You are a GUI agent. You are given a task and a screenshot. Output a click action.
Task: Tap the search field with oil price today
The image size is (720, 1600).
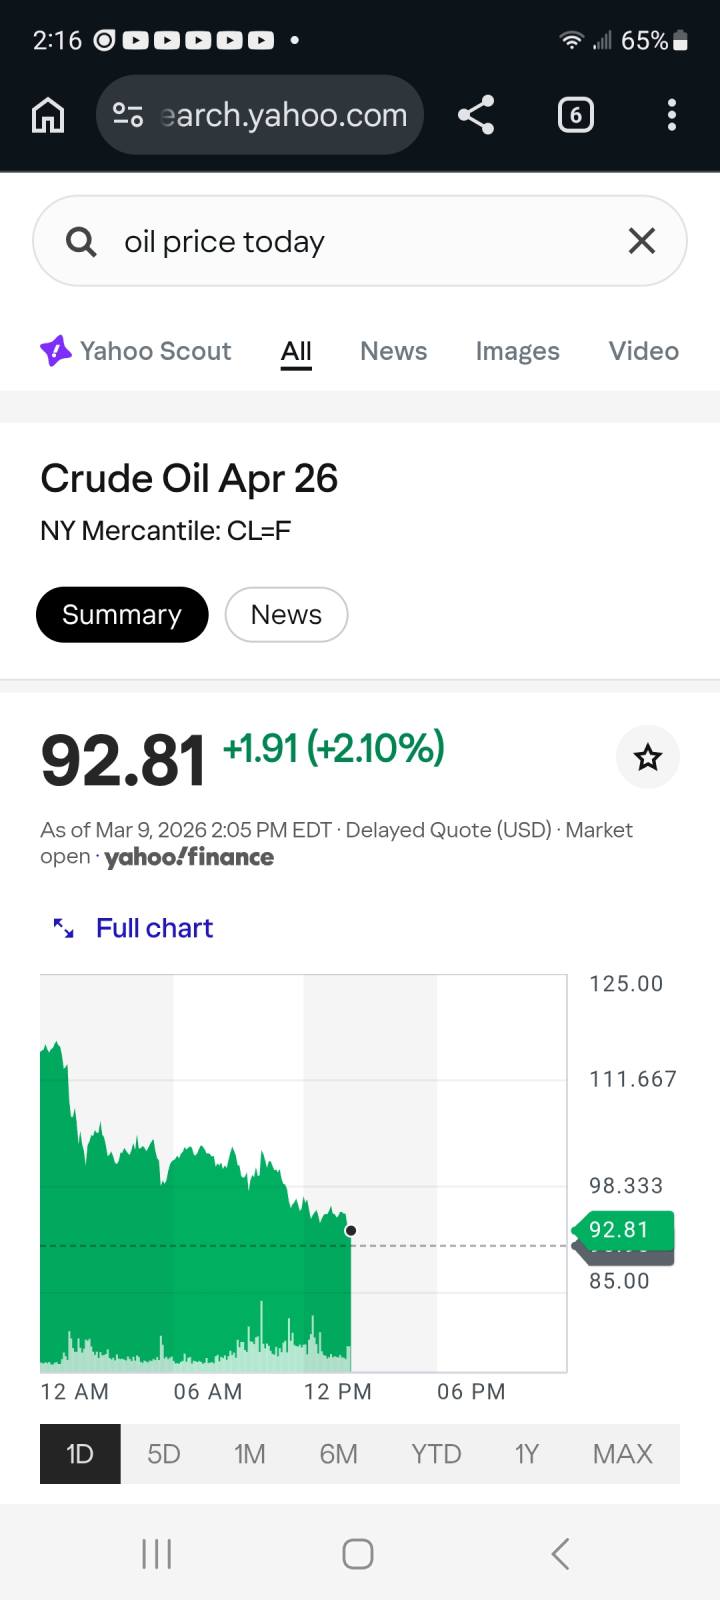(360, 242)
